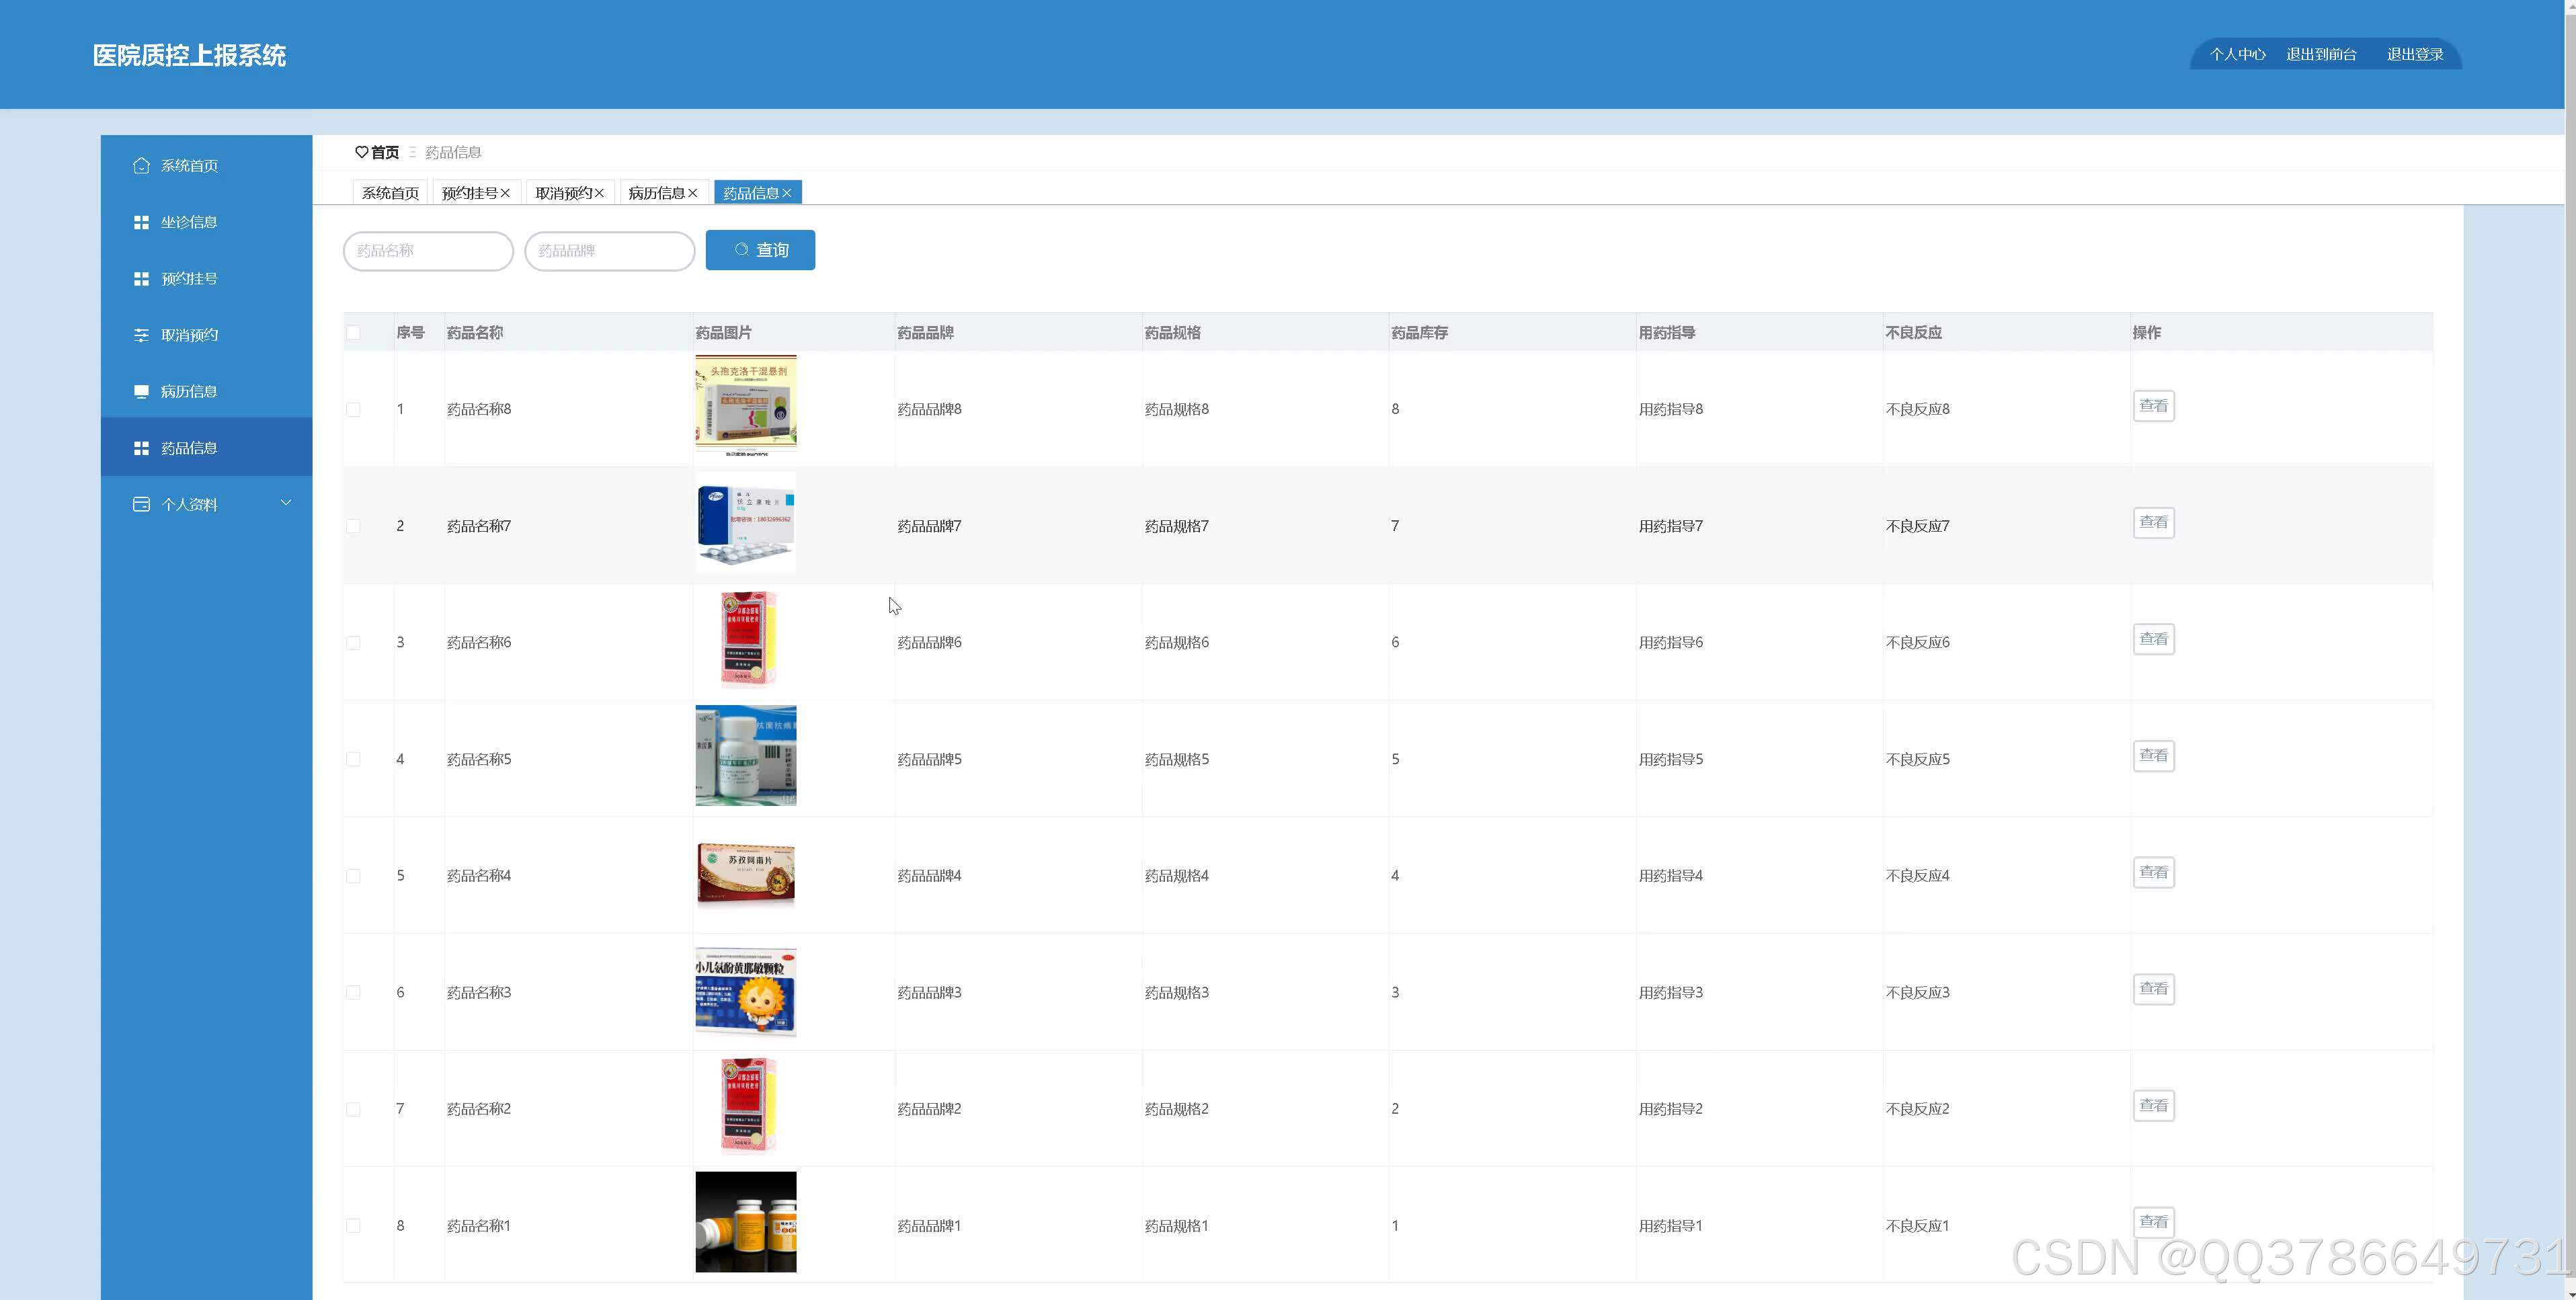Click the card icon beside 个人资料
Viewport: 2576px width, 1300px height.
(141, 504)
